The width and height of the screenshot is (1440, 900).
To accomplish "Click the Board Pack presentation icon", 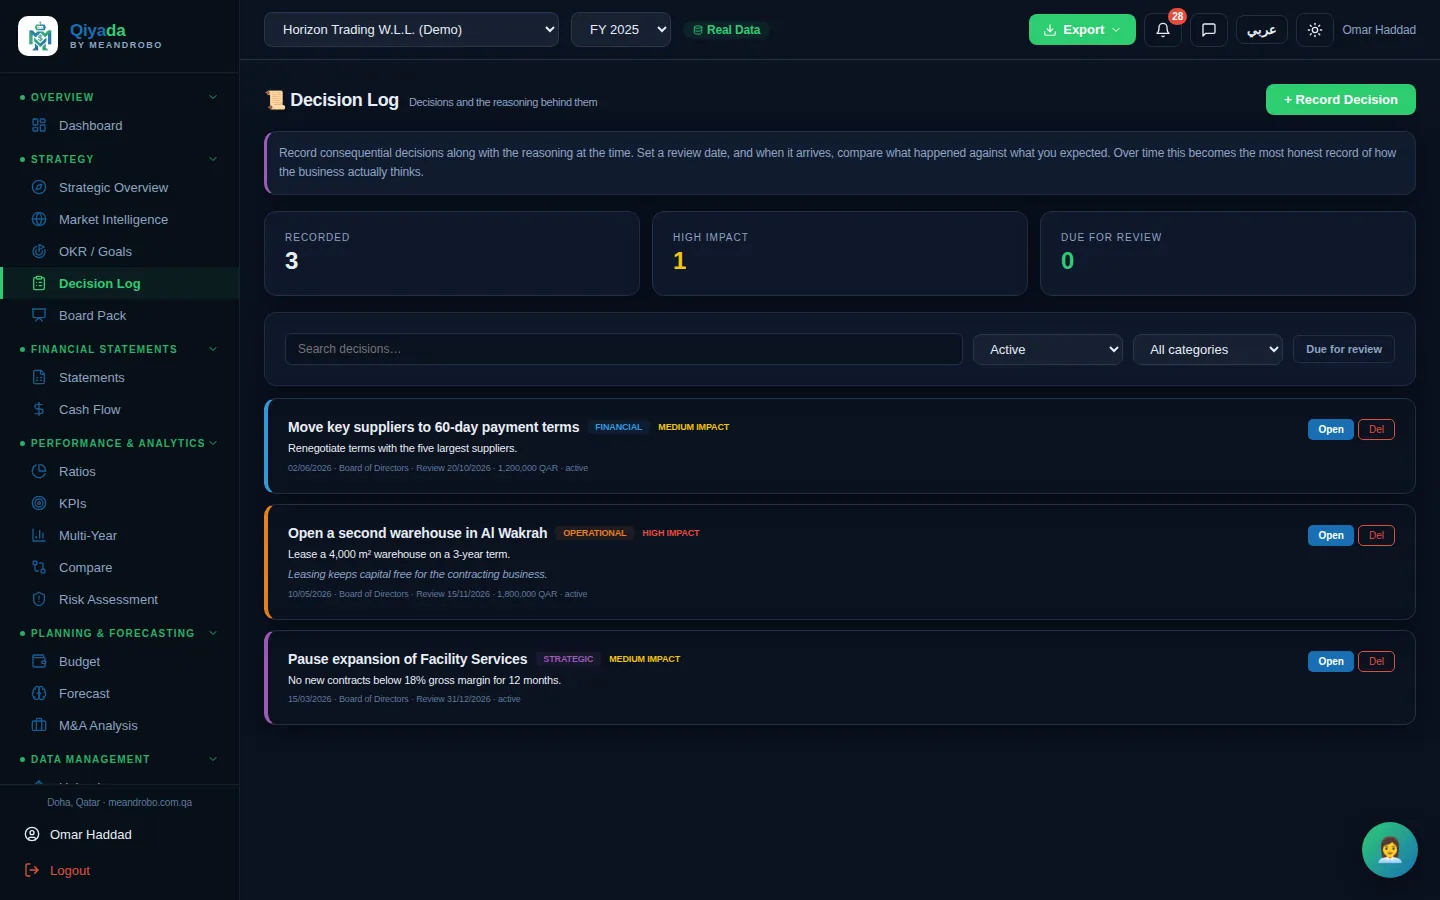I will [39, 315].
